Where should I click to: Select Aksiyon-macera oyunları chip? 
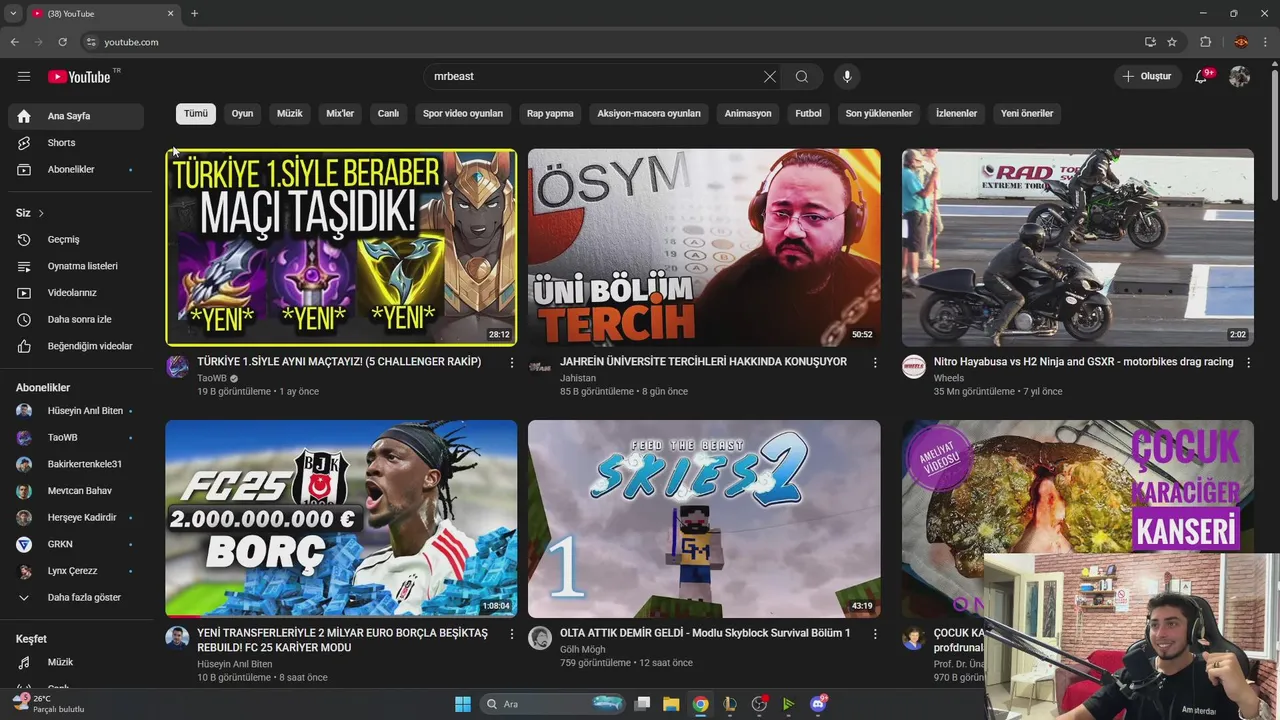point(649,113)
